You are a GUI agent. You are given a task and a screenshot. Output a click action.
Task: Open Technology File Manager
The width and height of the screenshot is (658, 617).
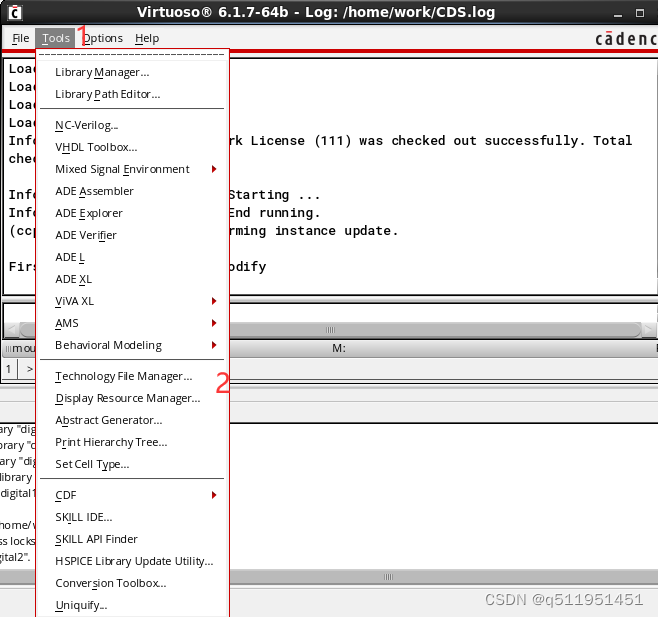pyautogui.click(x=132, y=376)
